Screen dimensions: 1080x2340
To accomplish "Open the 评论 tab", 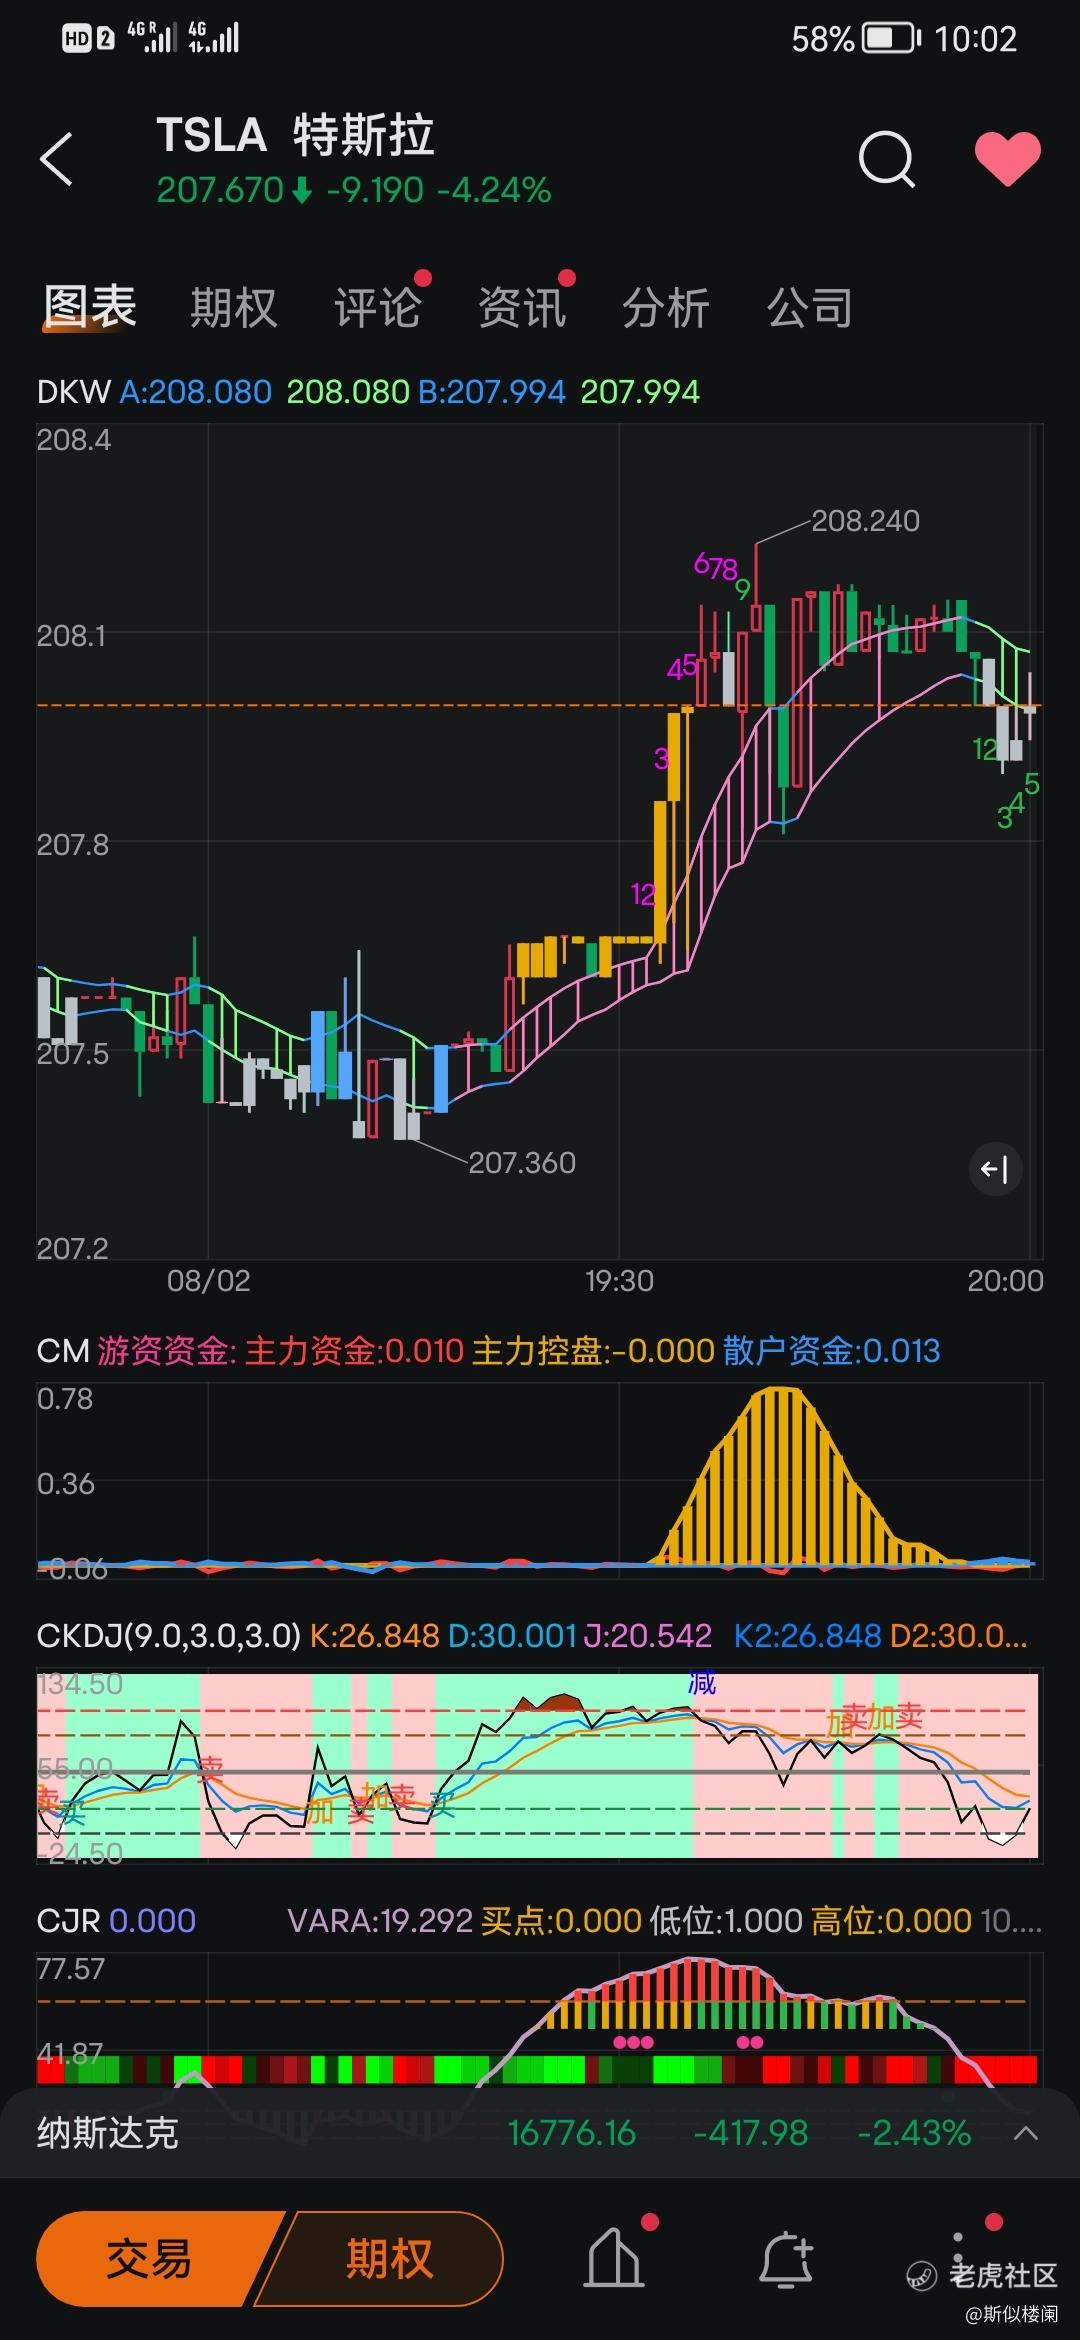I will click(378, 306).
